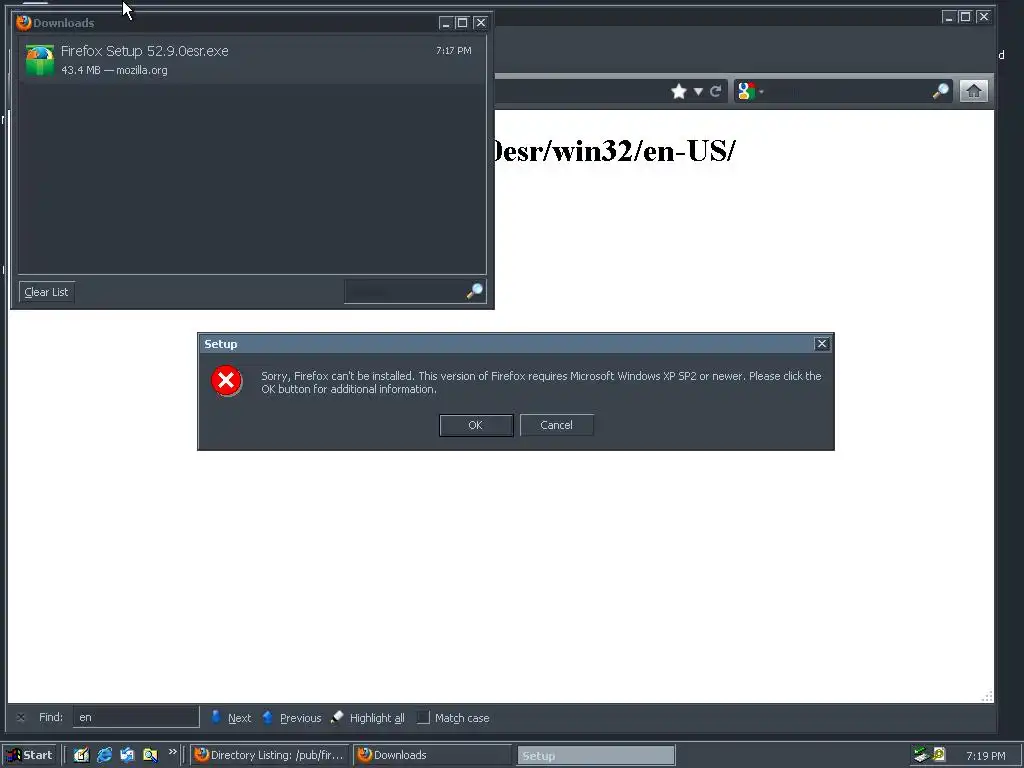Screen dimensions: 1024x768
Task: Cancel the Setup error dialog
Action: coord(556,425)
